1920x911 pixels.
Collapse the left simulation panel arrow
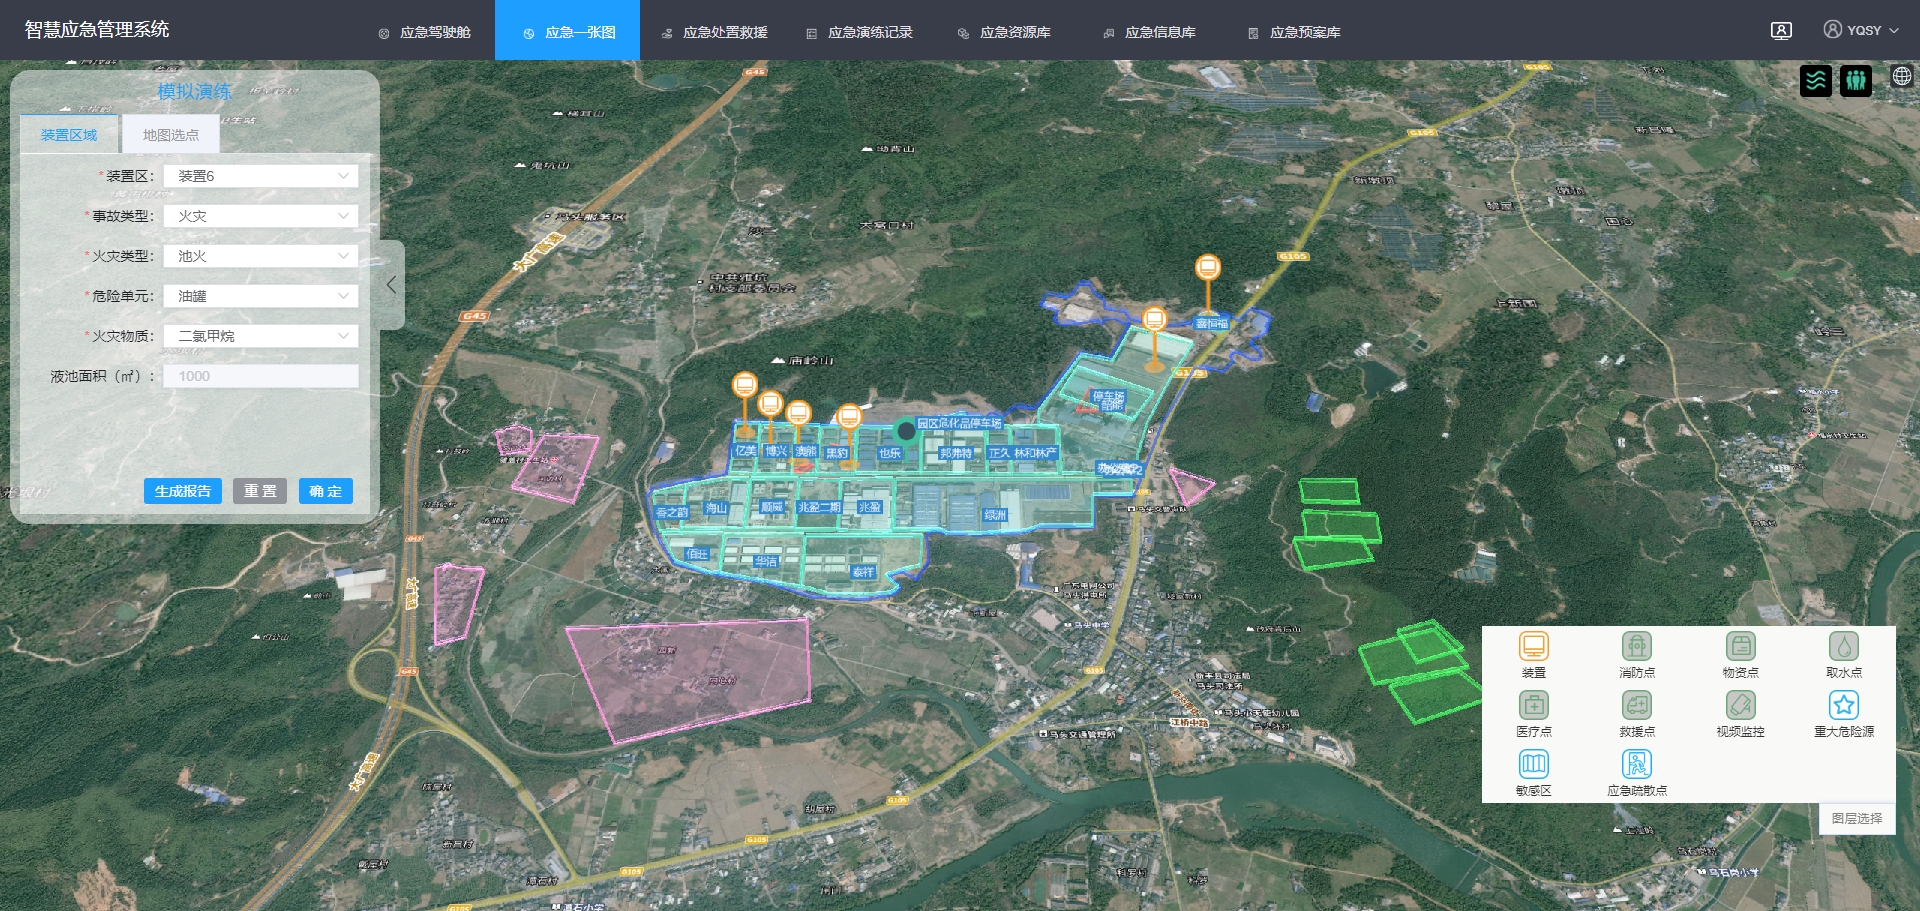[392, 285]
